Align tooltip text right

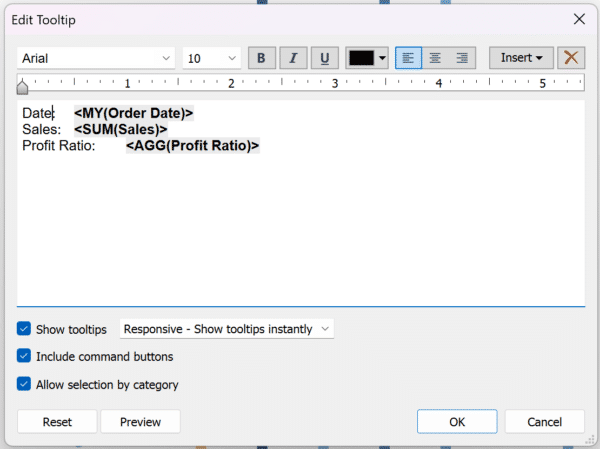[x=462, y=58]
